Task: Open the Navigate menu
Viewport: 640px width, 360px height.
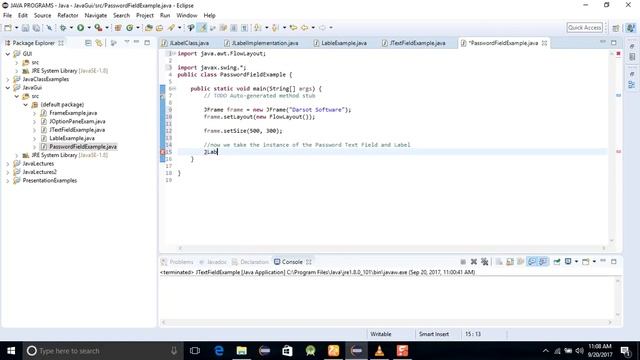Action: click(96, 16)
